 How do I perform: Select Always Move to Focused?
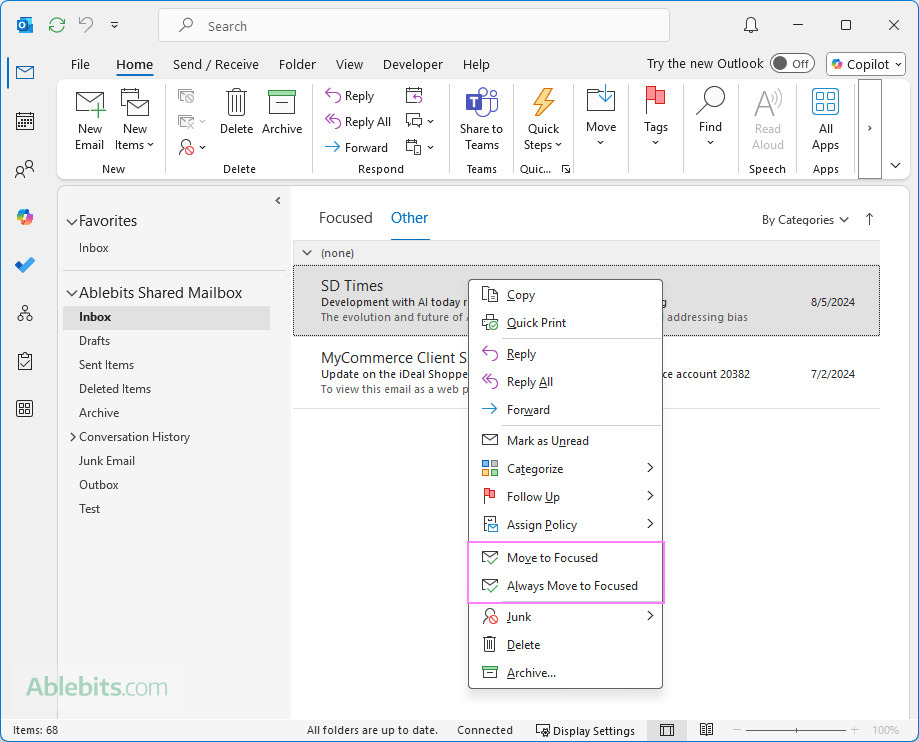pyautogui.click(x=566, y=586)
